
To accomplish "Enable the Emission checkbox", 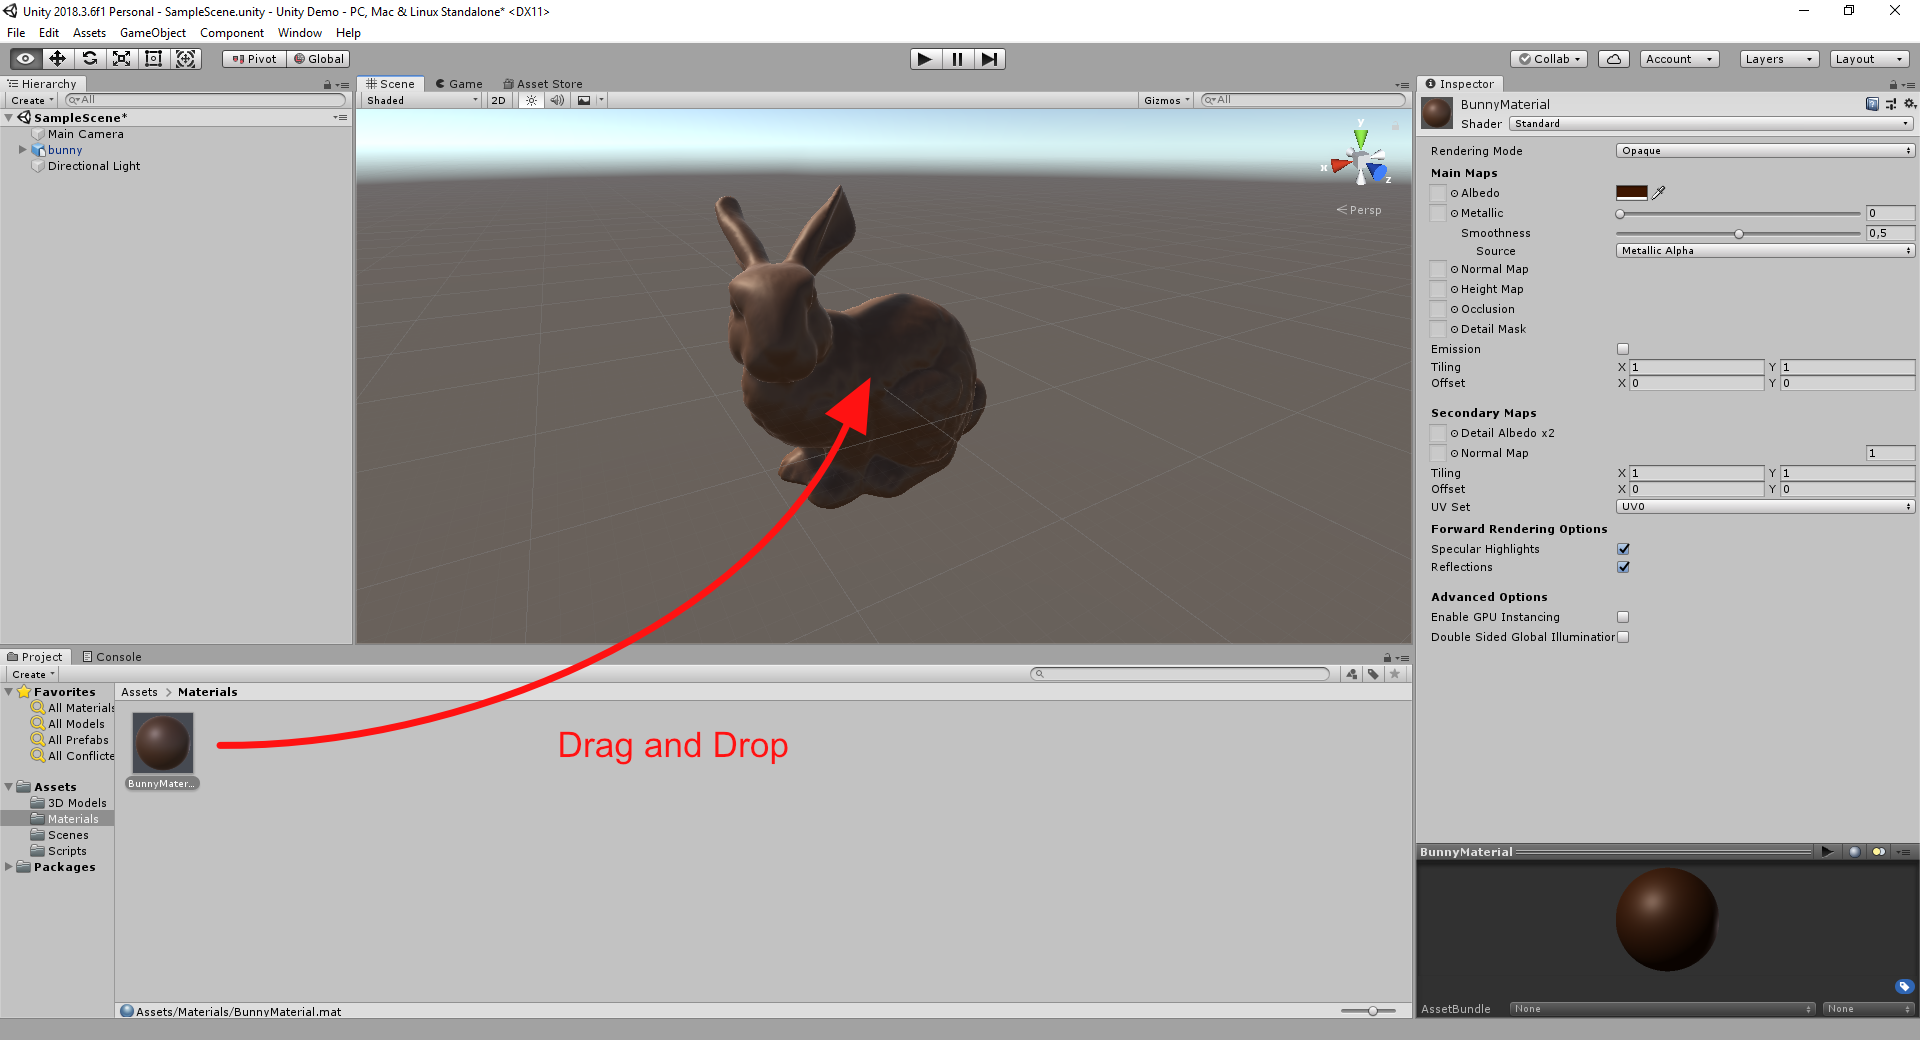I will (1623, 349).
